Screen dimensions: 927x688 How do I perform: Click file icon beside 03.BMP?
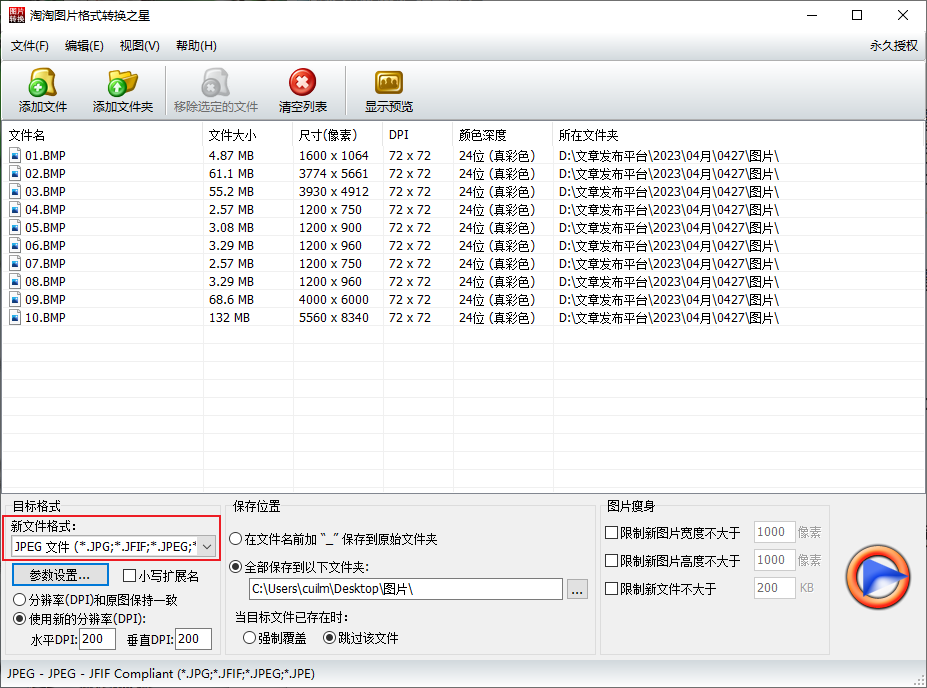pos(15,192)
